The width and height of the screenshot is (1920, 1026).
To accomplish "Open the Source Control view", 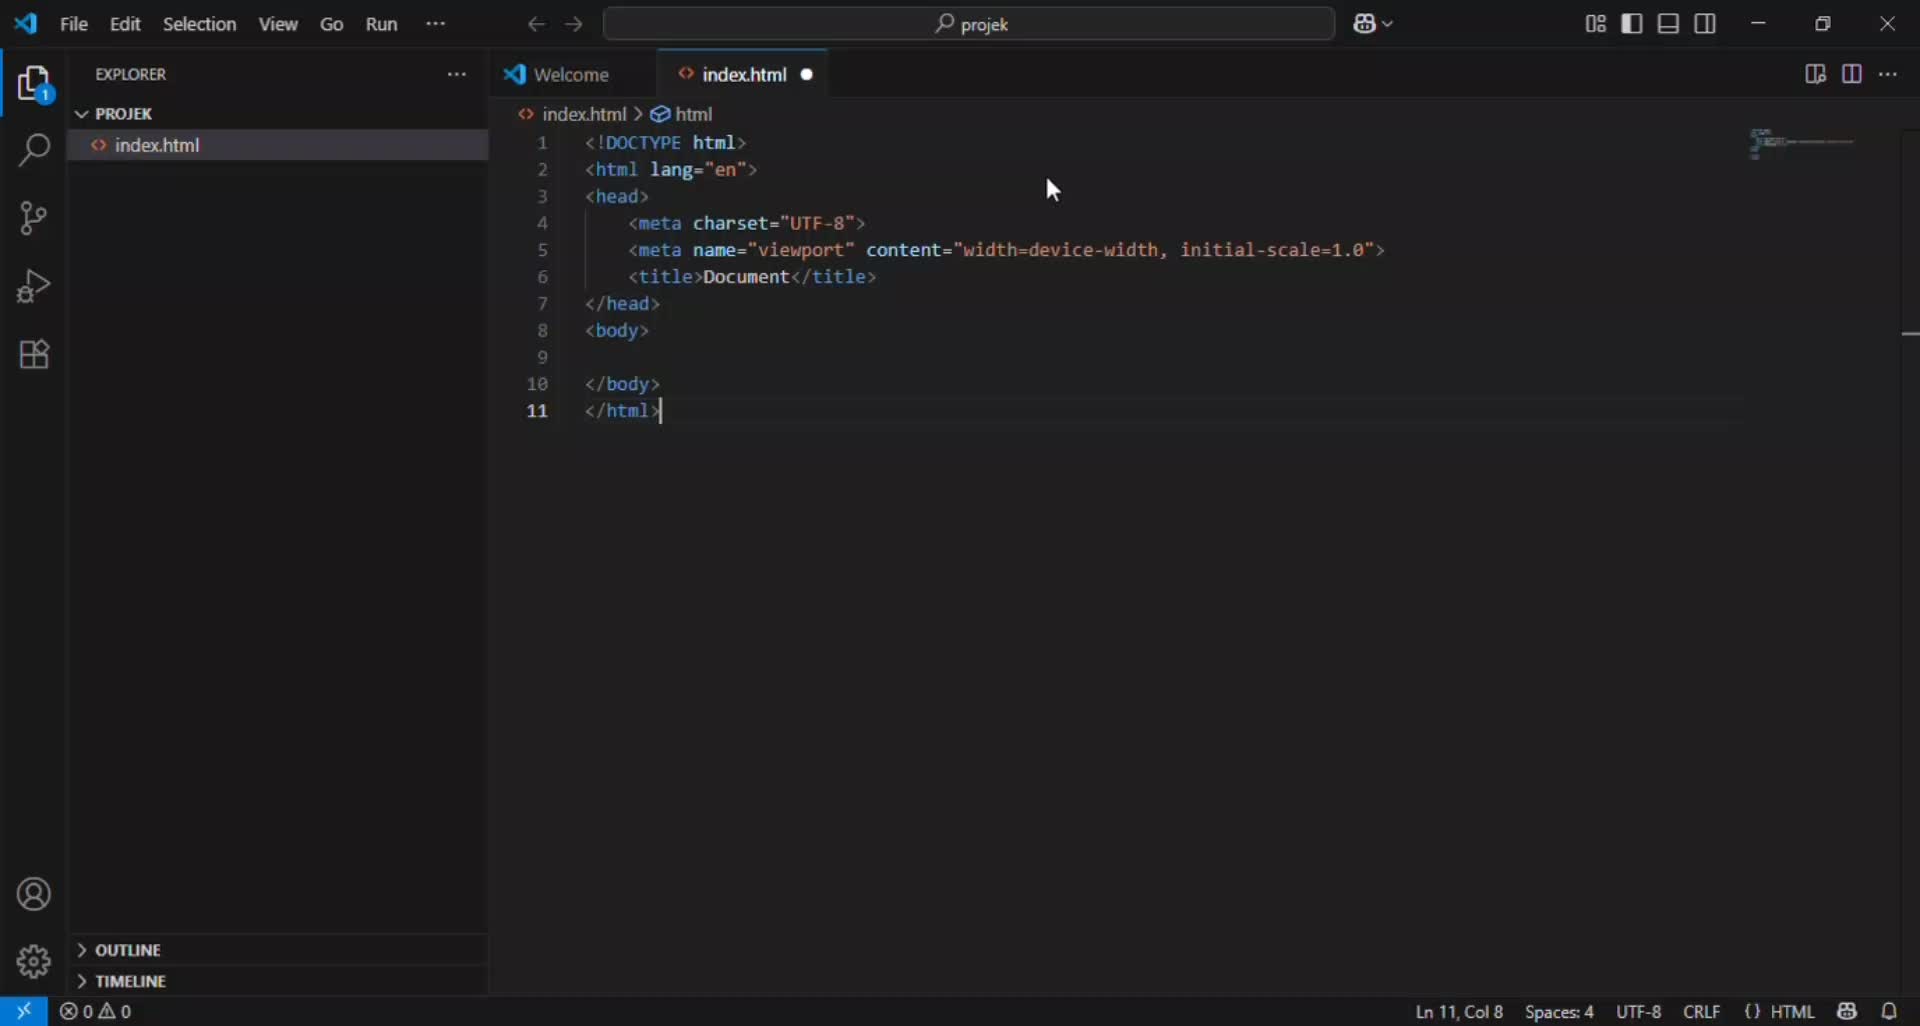I will [33, 218].
